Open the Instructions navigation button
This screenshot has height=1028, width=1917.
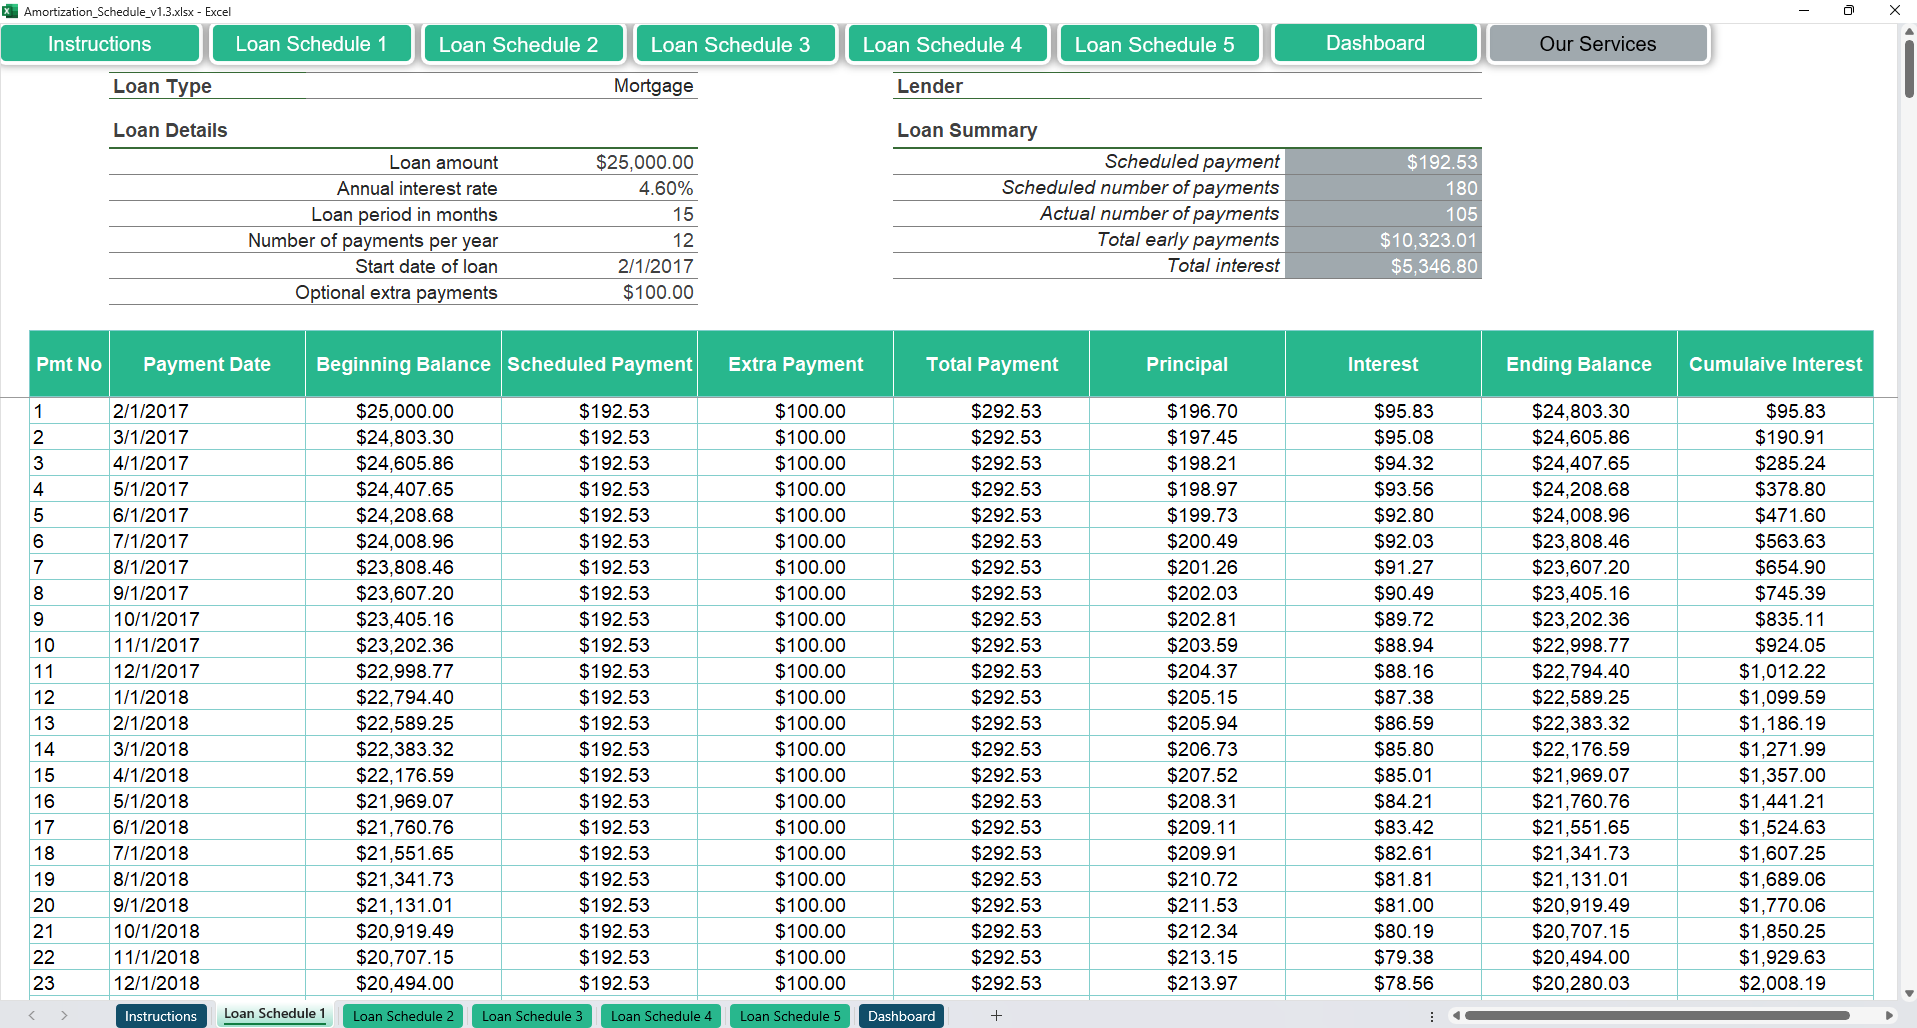100,44
